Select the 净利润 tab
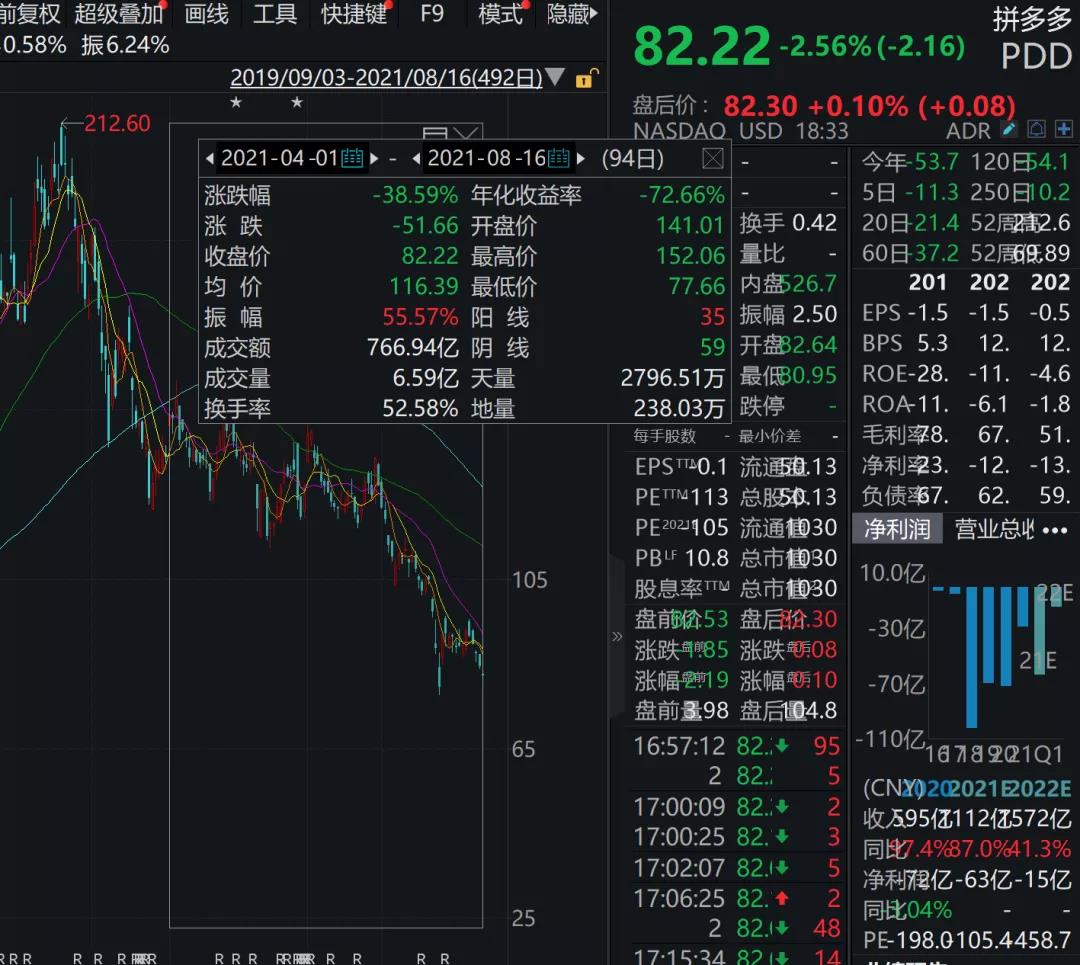The image size is (1080, 965). click(x=897, y=529)
